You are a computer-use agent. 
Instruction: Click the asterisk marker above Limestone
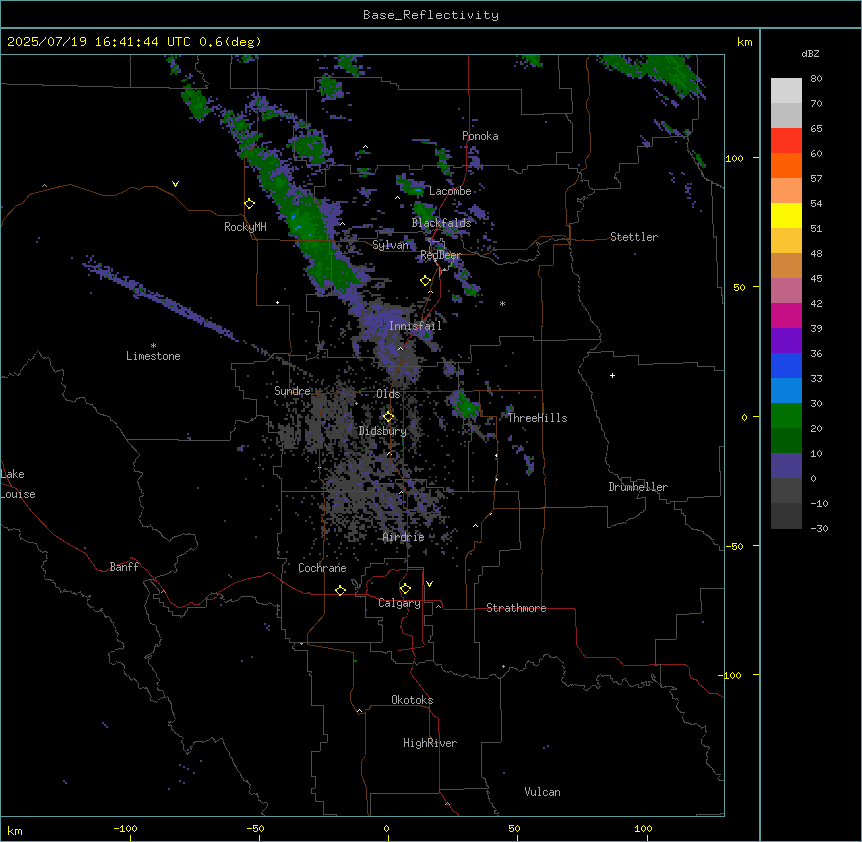[x=153, y=346]
